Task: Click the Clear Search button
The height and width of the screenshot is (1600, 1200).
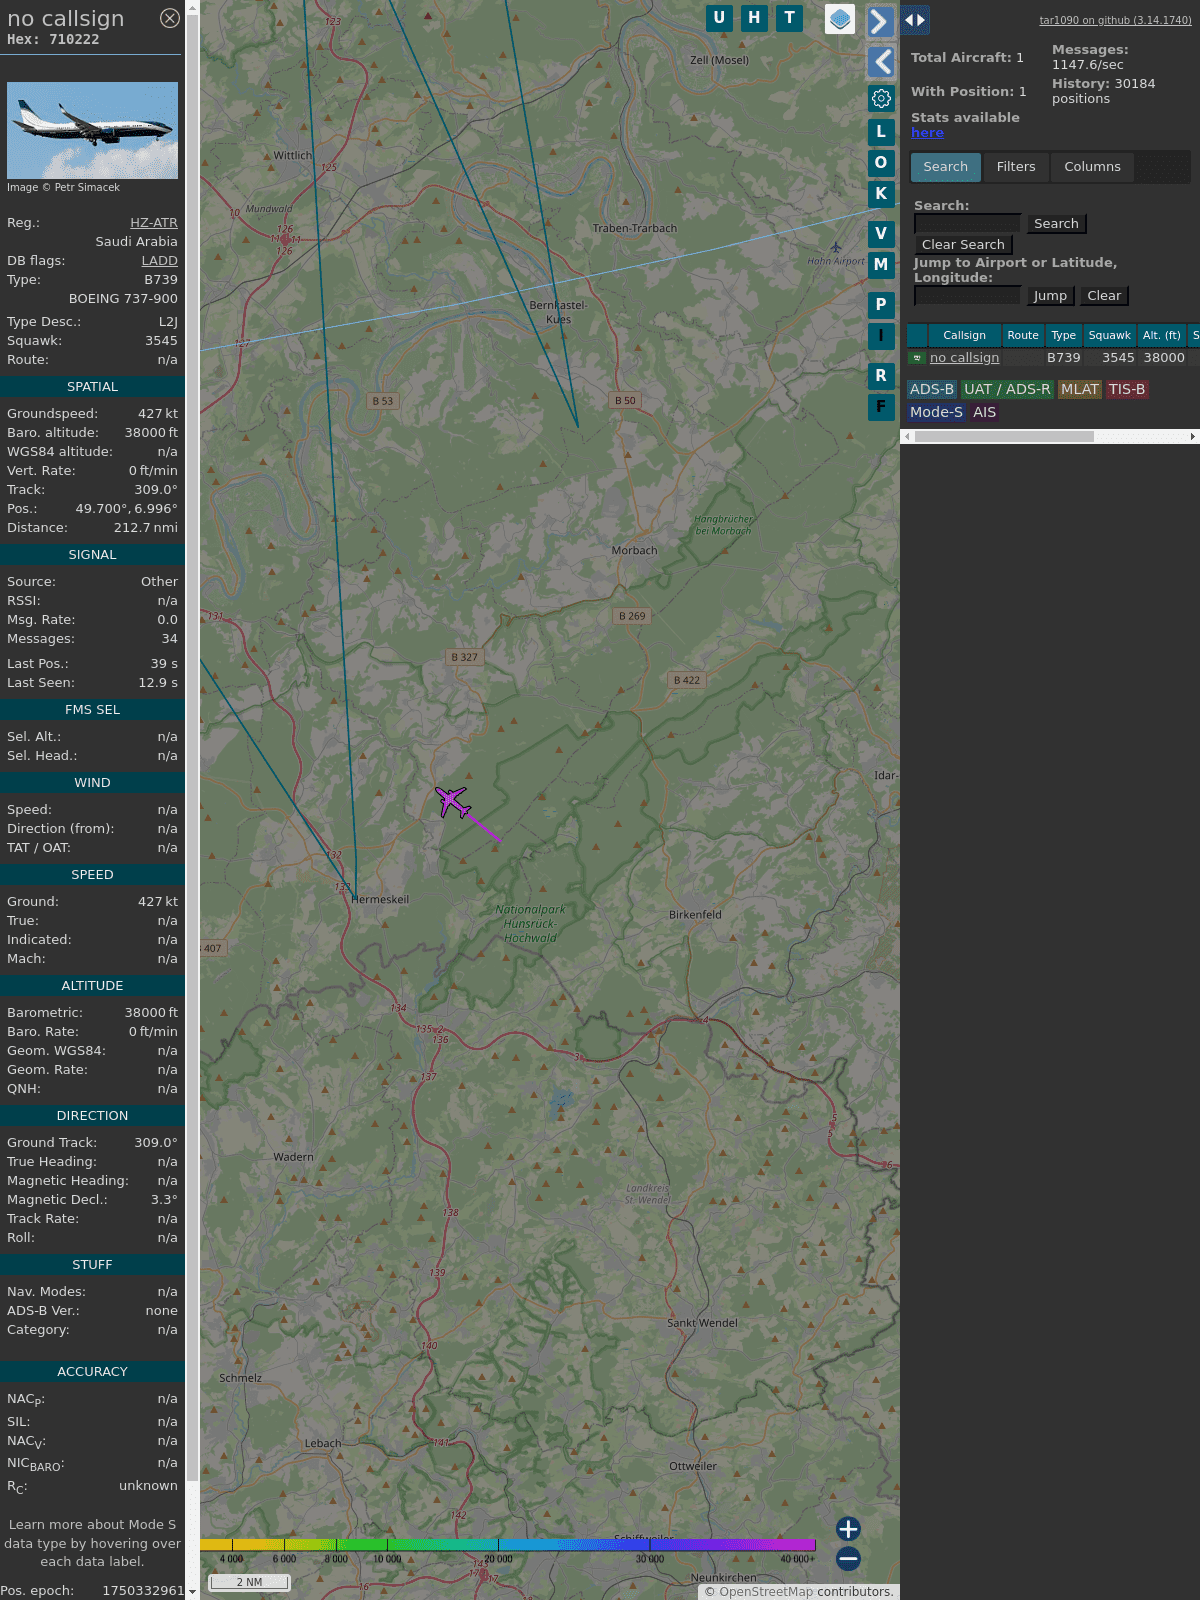Action: (963, 245)
